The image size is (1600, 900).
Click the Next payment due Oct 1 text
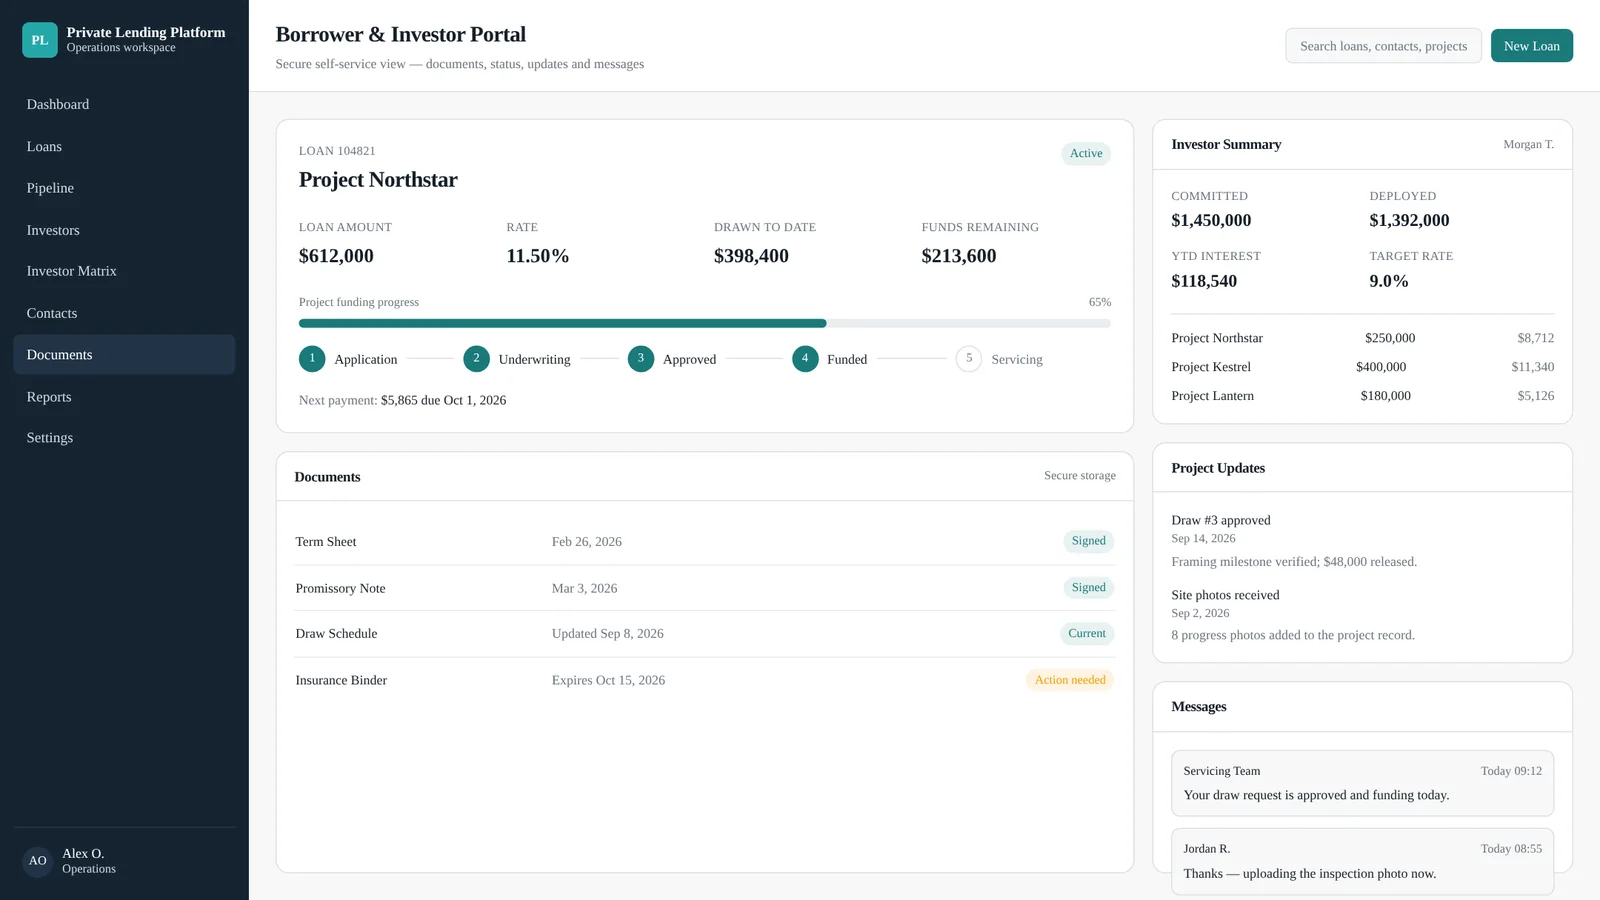pos(402,400)
